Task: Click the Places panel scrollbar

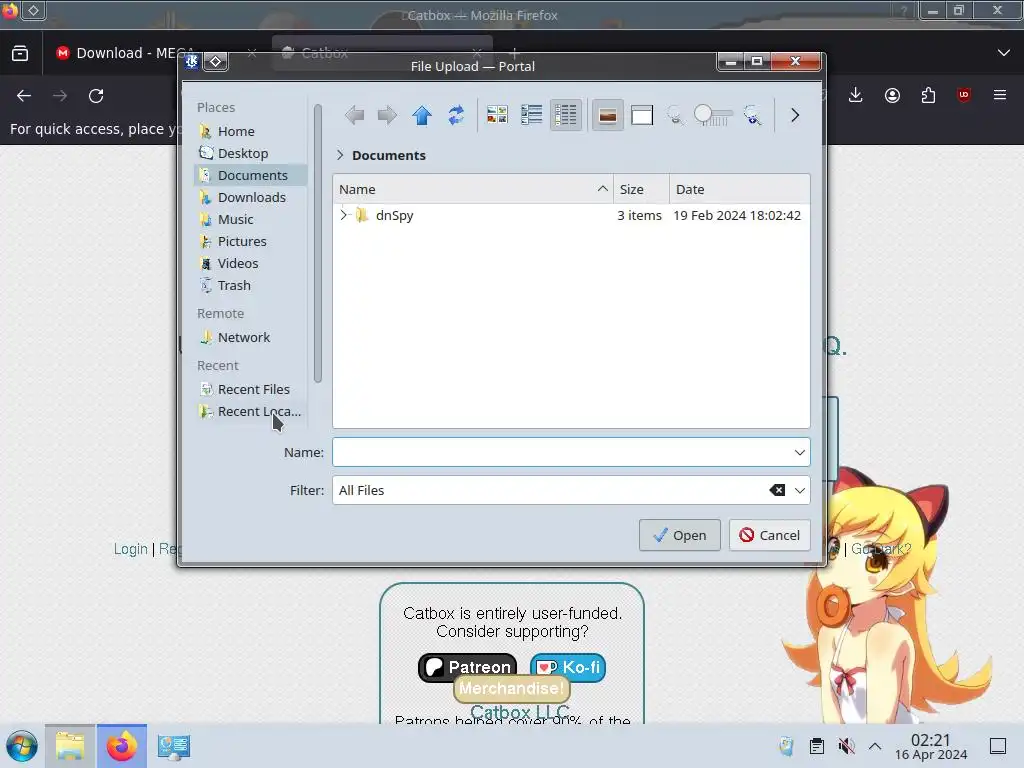Action: coord(318,243)
